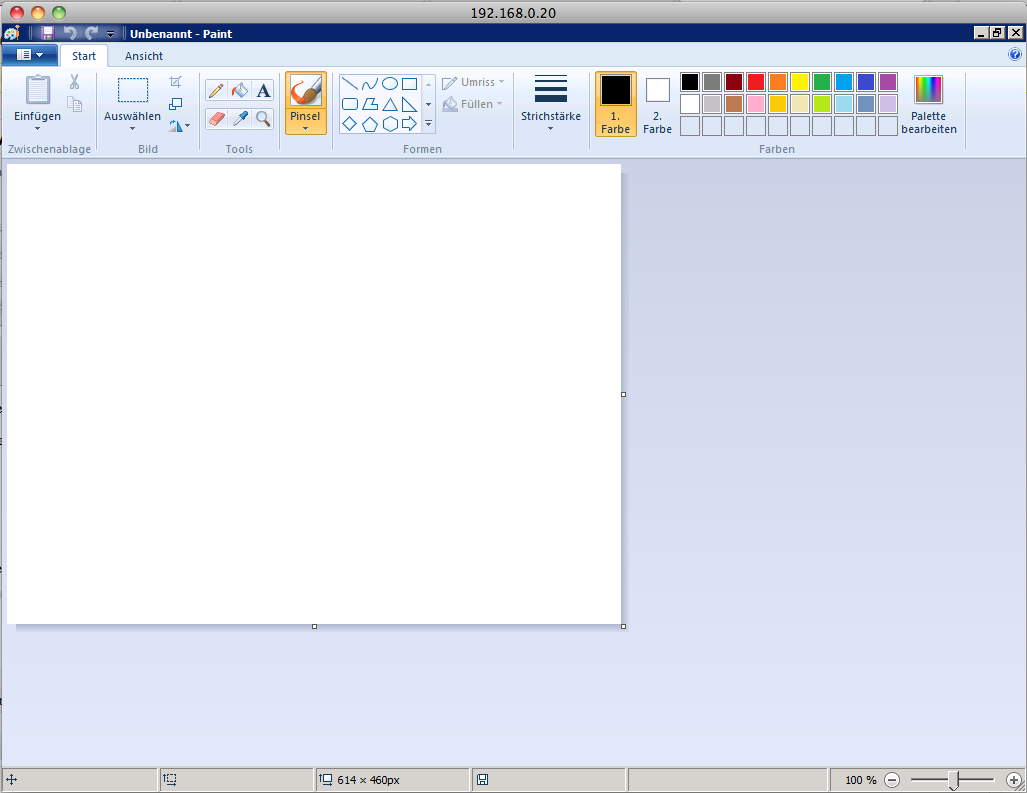Viewport: 1027px width, 793px height.
Task: Click Palette bearbeiten button
Action: [x=928, y=103]
